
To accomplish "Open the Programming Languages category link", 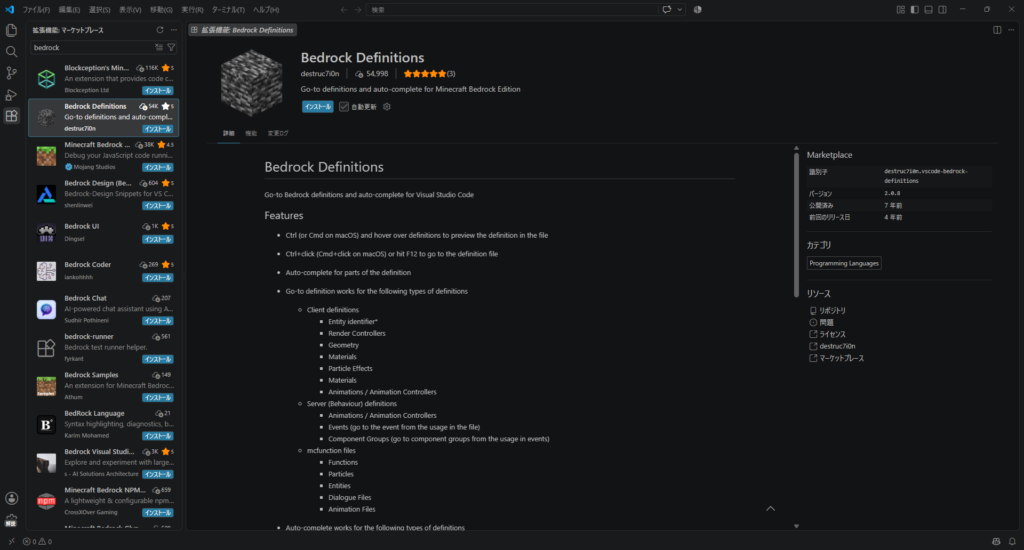I will pyautogui.click(x=844, y=263).
